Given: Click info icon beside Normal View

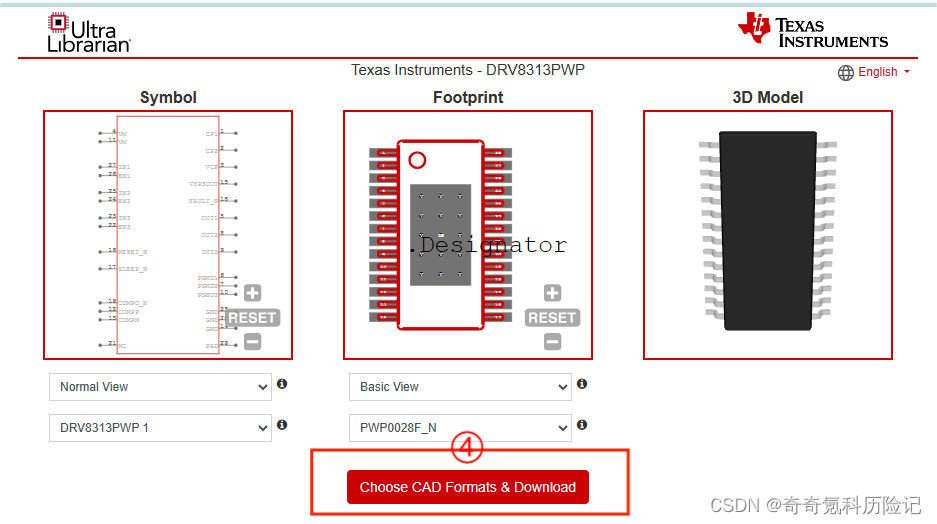Looking at the screenshot, I should pos(282,384).
